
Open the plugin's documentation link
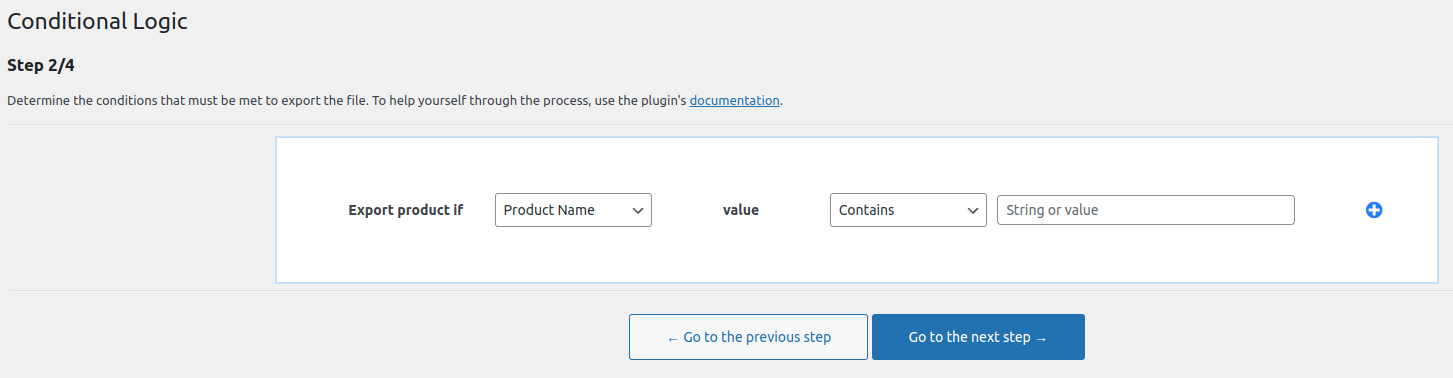[x=734, y=101]
